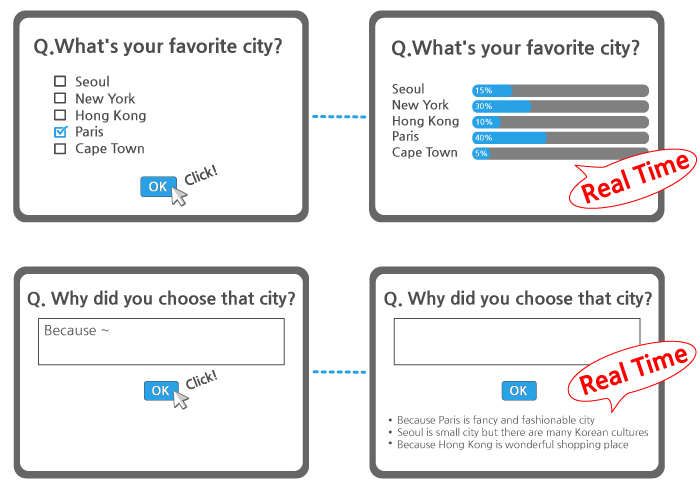Click the Cape Town 5% result bar
This screenshot has height=488, width=700.
point(560,153)
